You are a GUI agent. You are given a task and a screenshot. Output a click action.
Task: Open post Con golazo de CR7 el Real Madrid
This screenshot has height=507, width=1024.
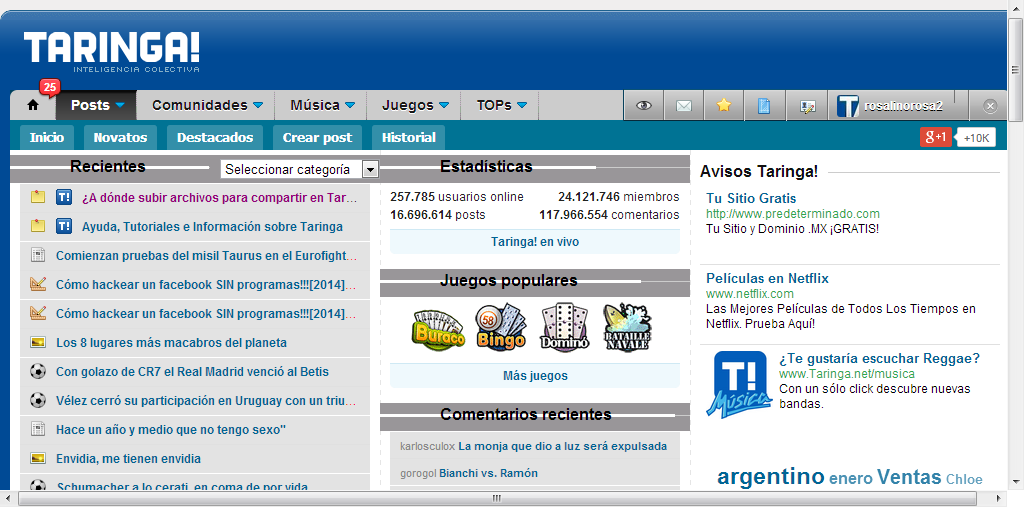coord(192,372)
